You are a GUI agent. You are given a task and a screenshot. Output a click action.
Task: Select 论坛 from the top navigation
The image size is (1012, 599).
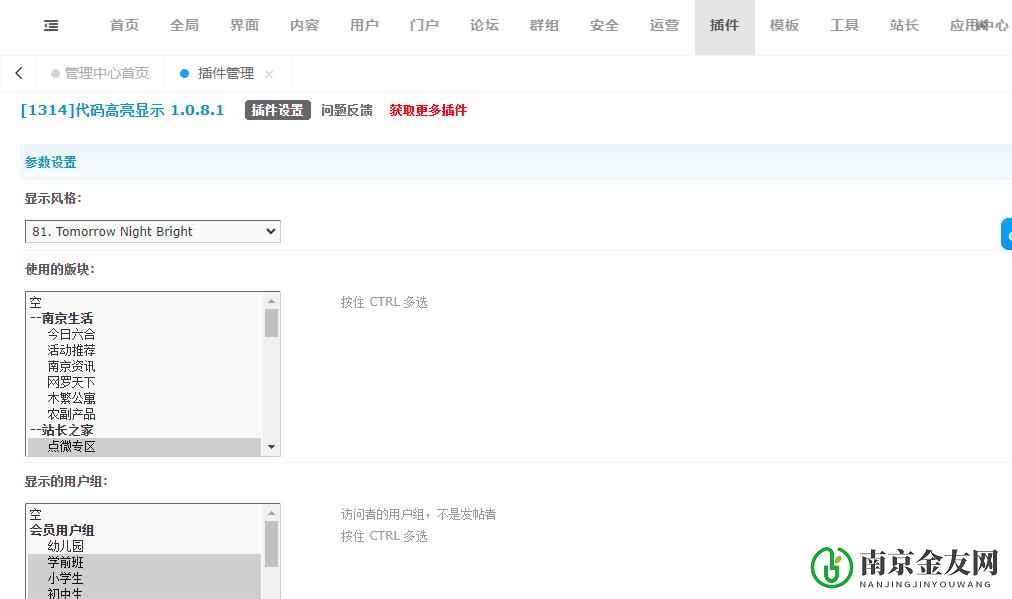click(484, 25)
